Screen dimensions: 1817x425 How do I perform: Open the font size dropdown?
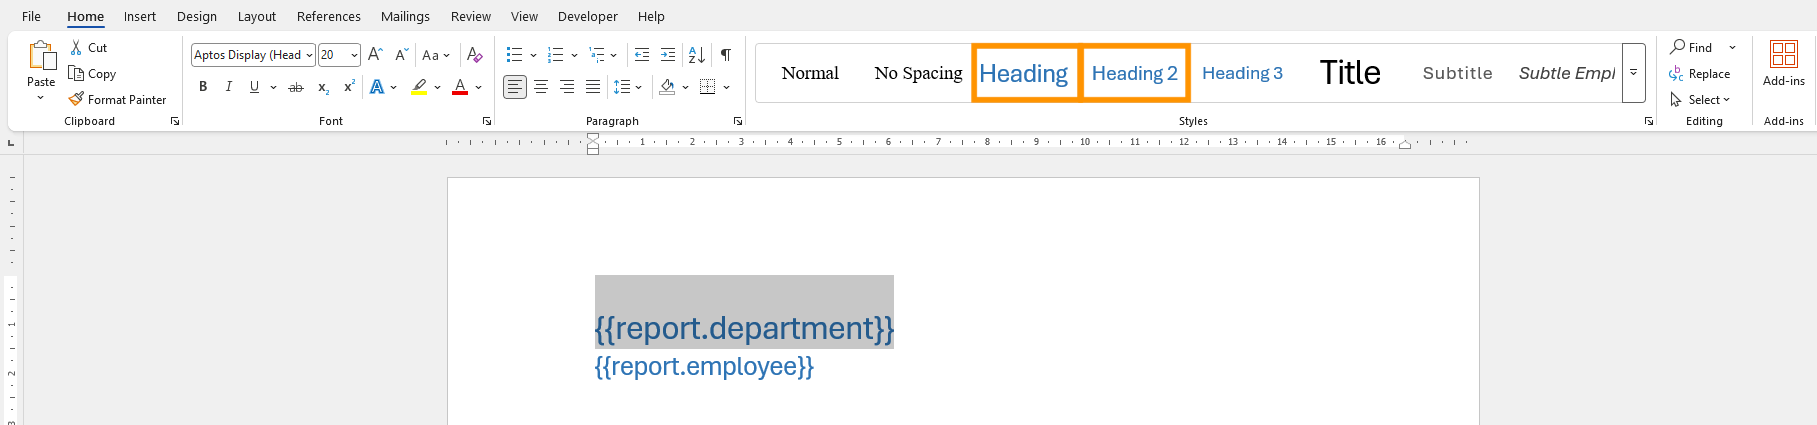355,55
